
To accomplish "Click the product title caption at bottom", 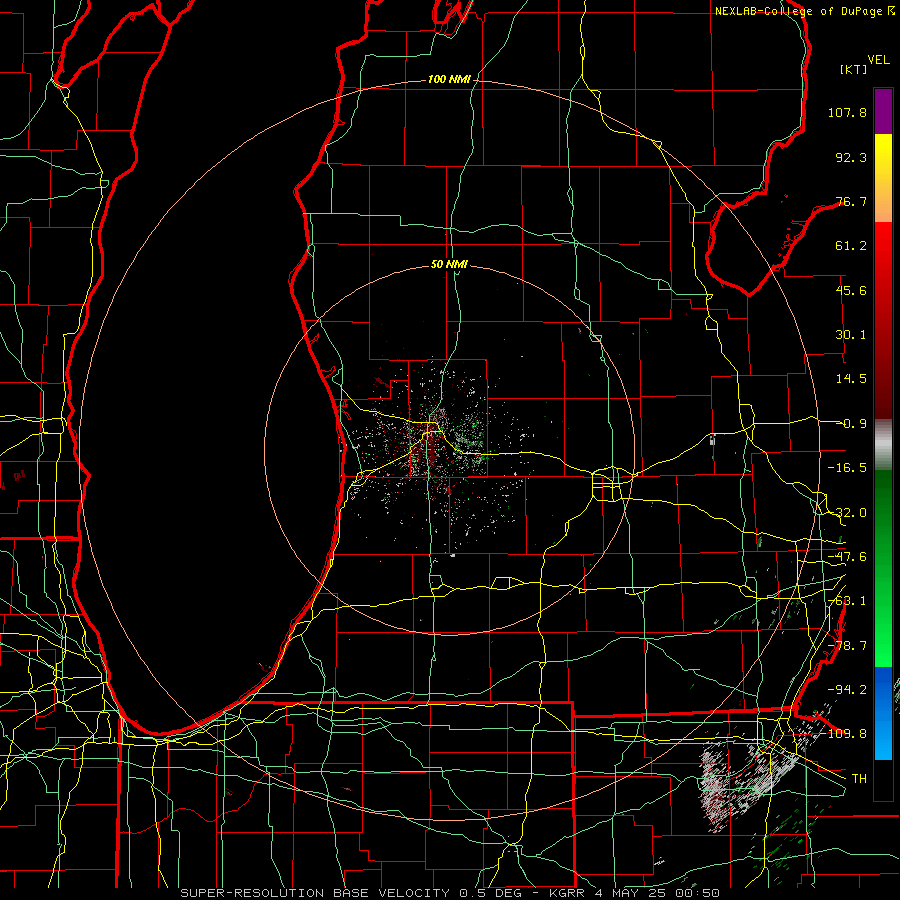I will point(450,893).
